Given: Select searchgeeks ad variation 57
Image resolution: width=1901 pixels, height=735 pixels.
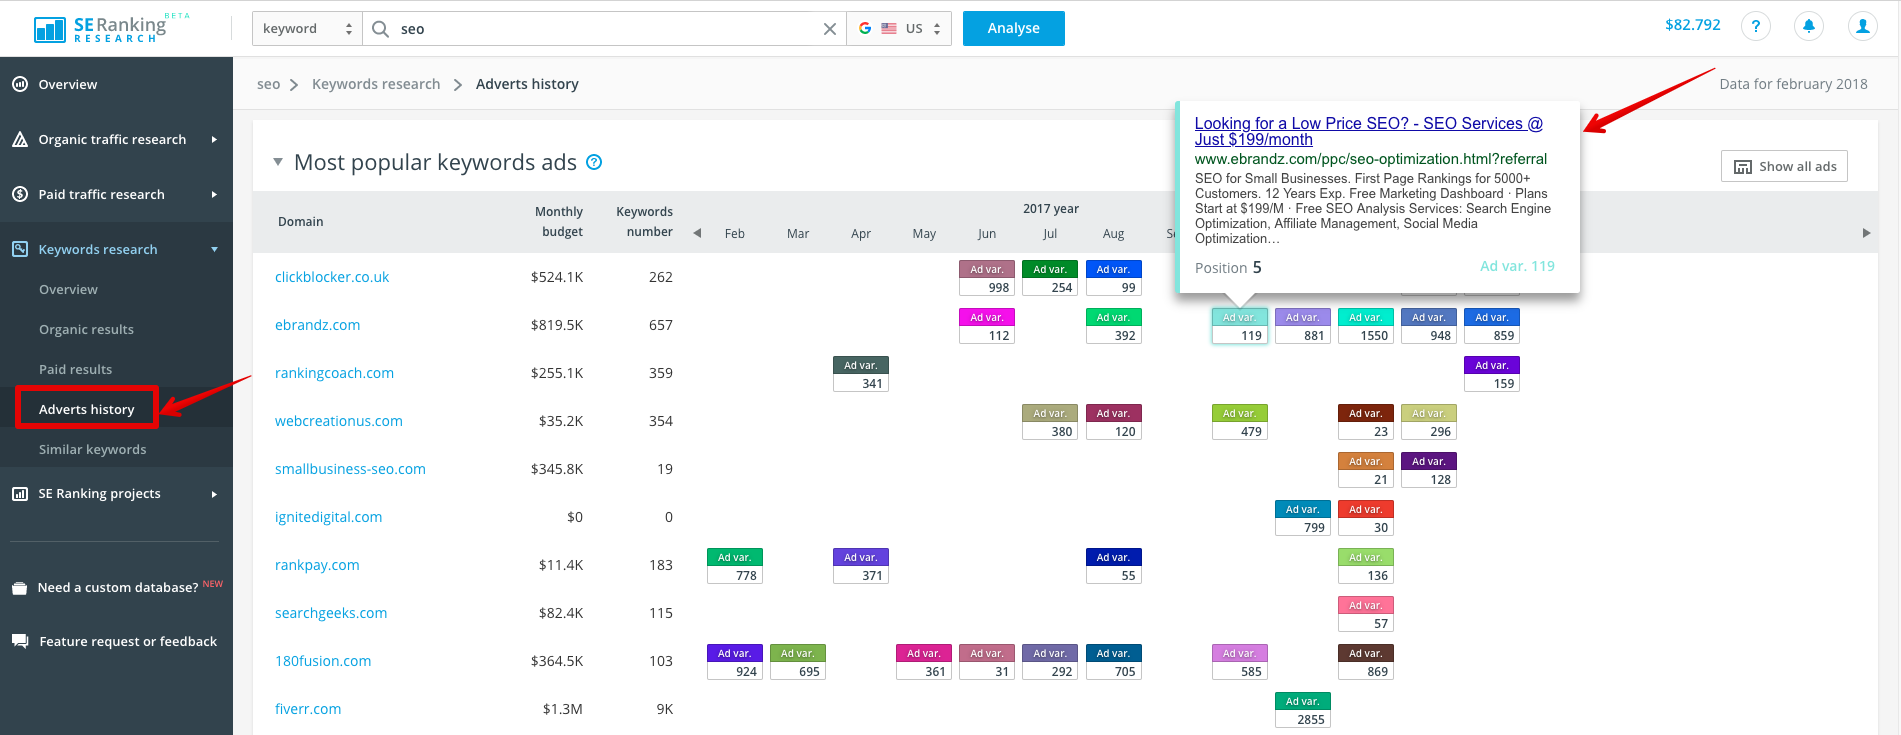Looking at the screenshot, I should [1366, 614].
